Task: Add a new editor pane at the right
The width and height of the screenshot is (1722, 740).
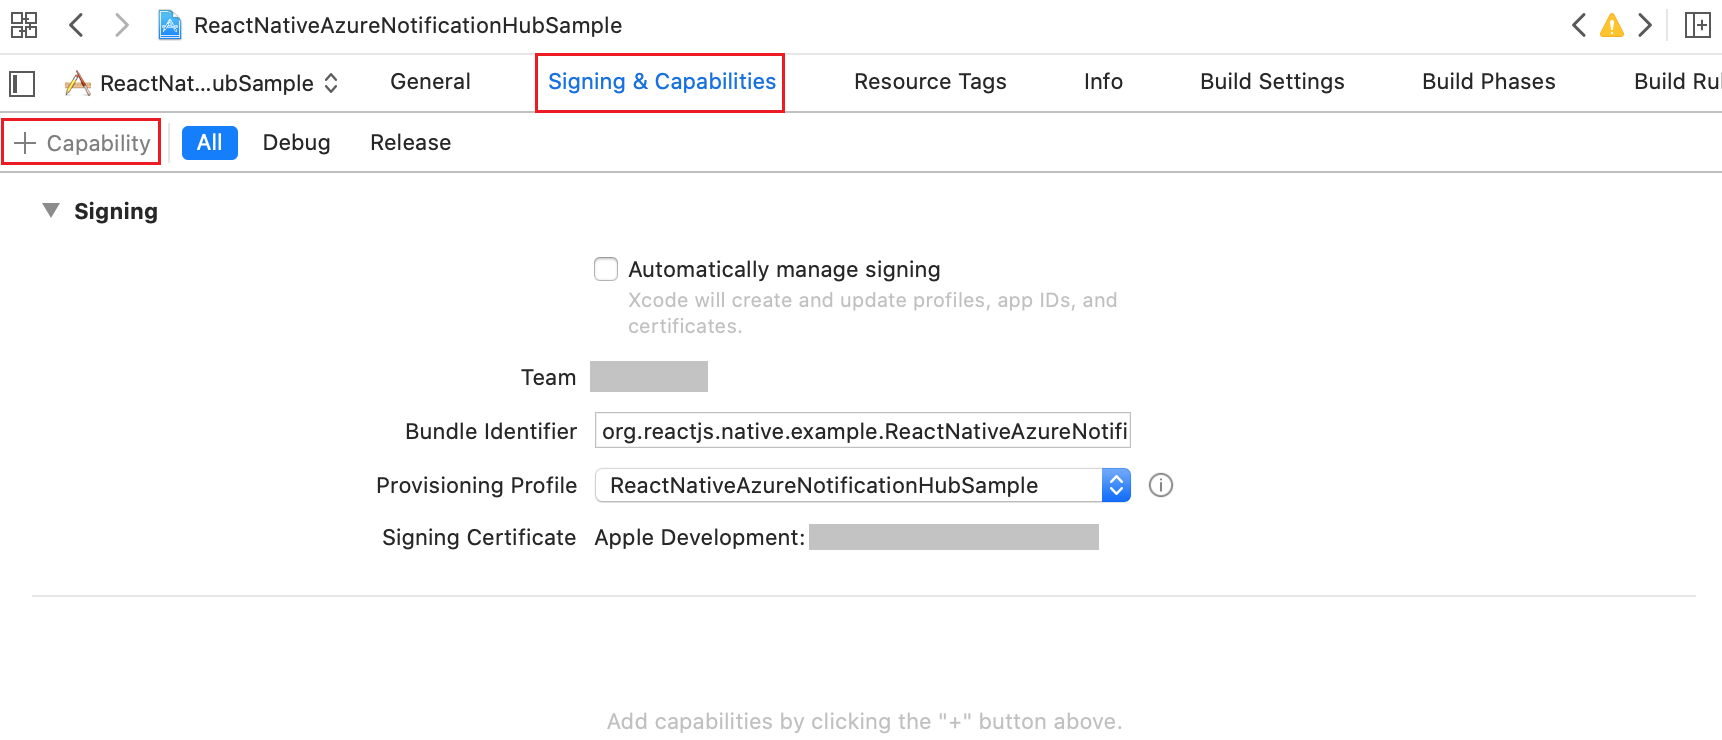Action: pos(1698,25)
